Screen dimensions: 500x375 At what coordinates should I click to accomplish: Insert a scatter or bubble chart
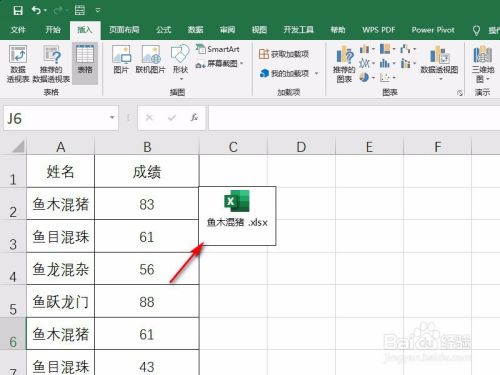(x=387, y=77)
